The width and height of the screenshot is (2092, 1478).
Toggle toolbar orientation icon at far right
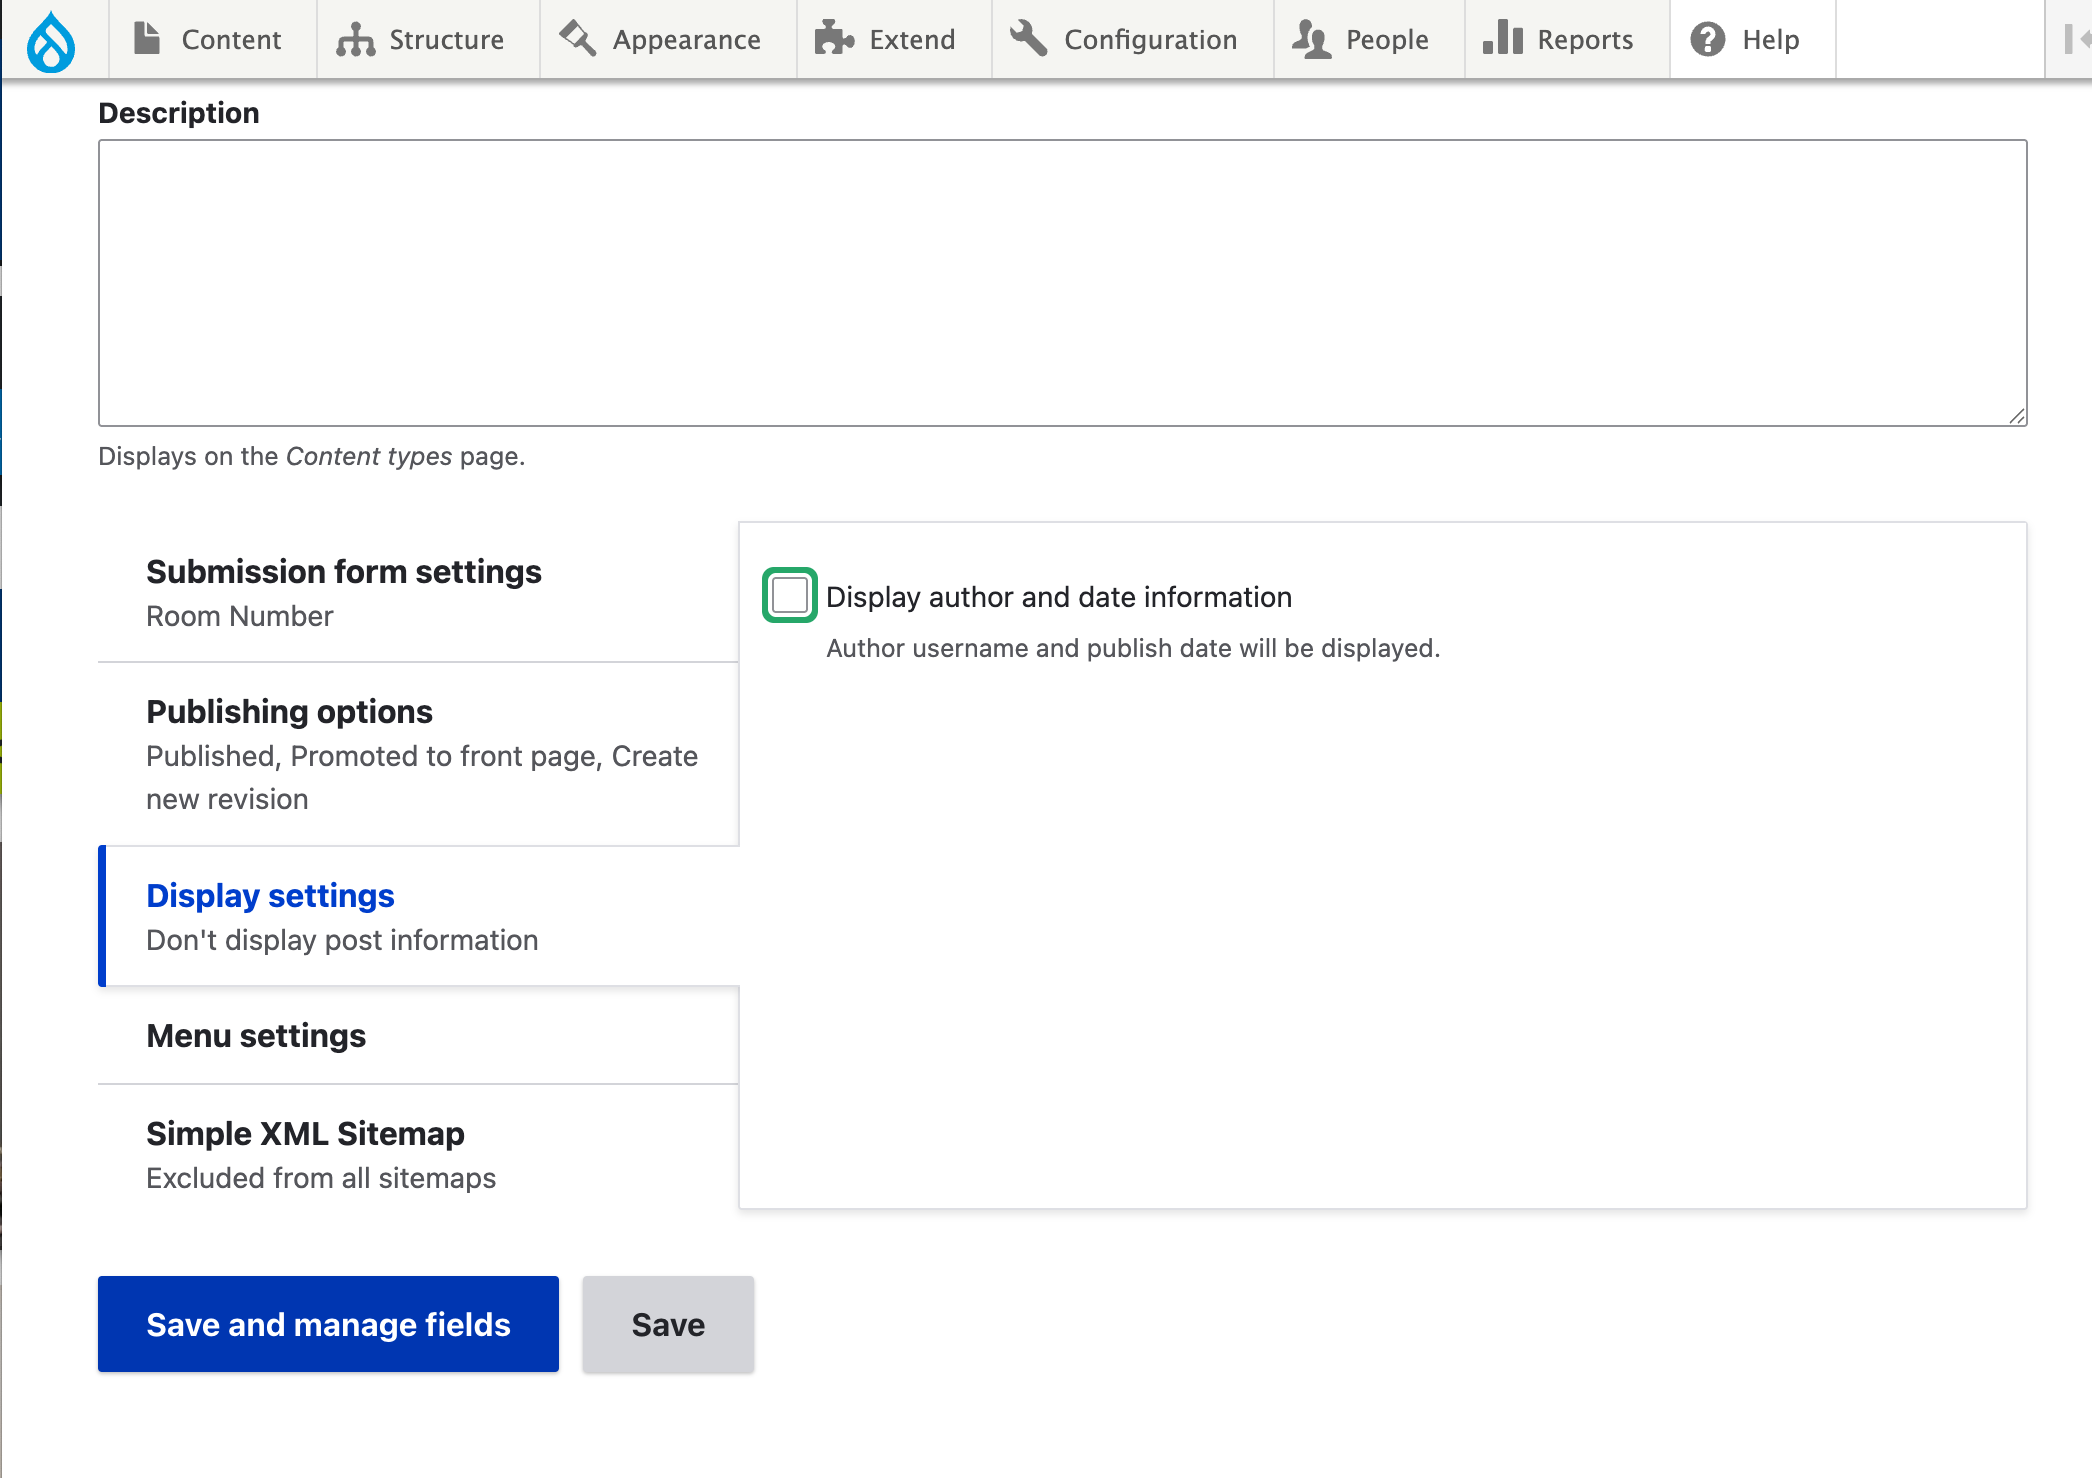pos(2076,39)
